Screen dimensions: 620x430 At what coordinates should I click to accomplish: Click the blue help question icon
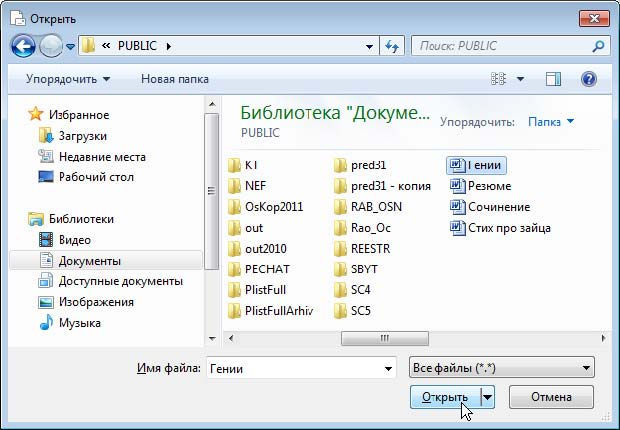[x=588, y=79]
